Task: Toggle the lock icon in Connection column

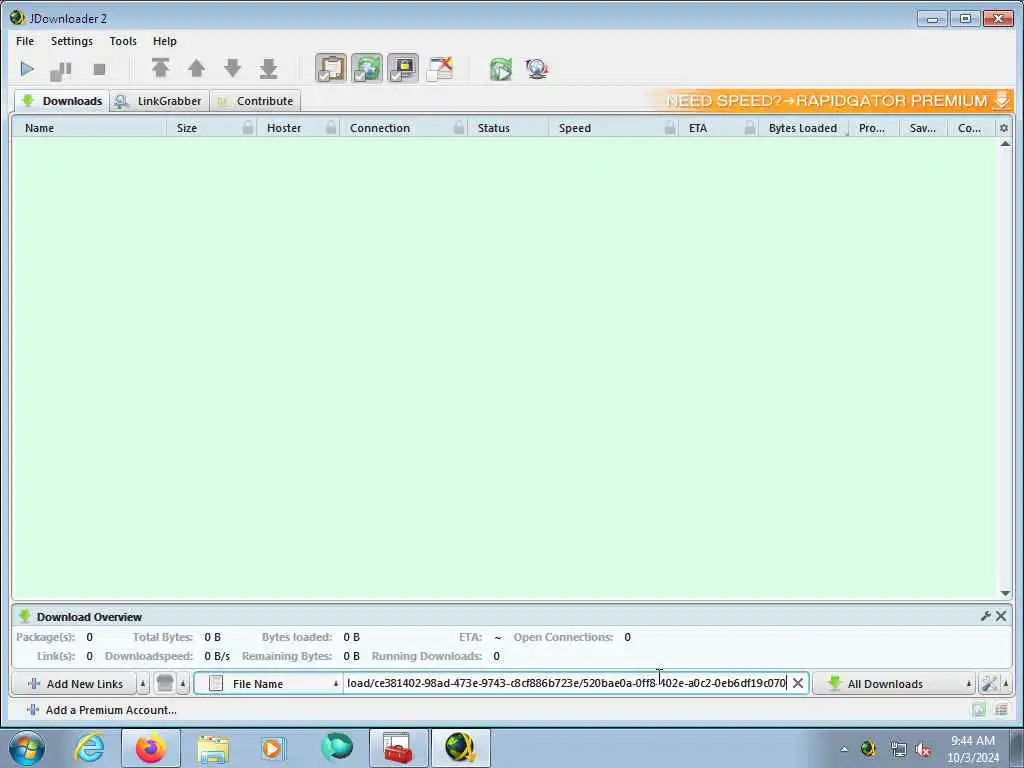Action: (x=459, y=128)
